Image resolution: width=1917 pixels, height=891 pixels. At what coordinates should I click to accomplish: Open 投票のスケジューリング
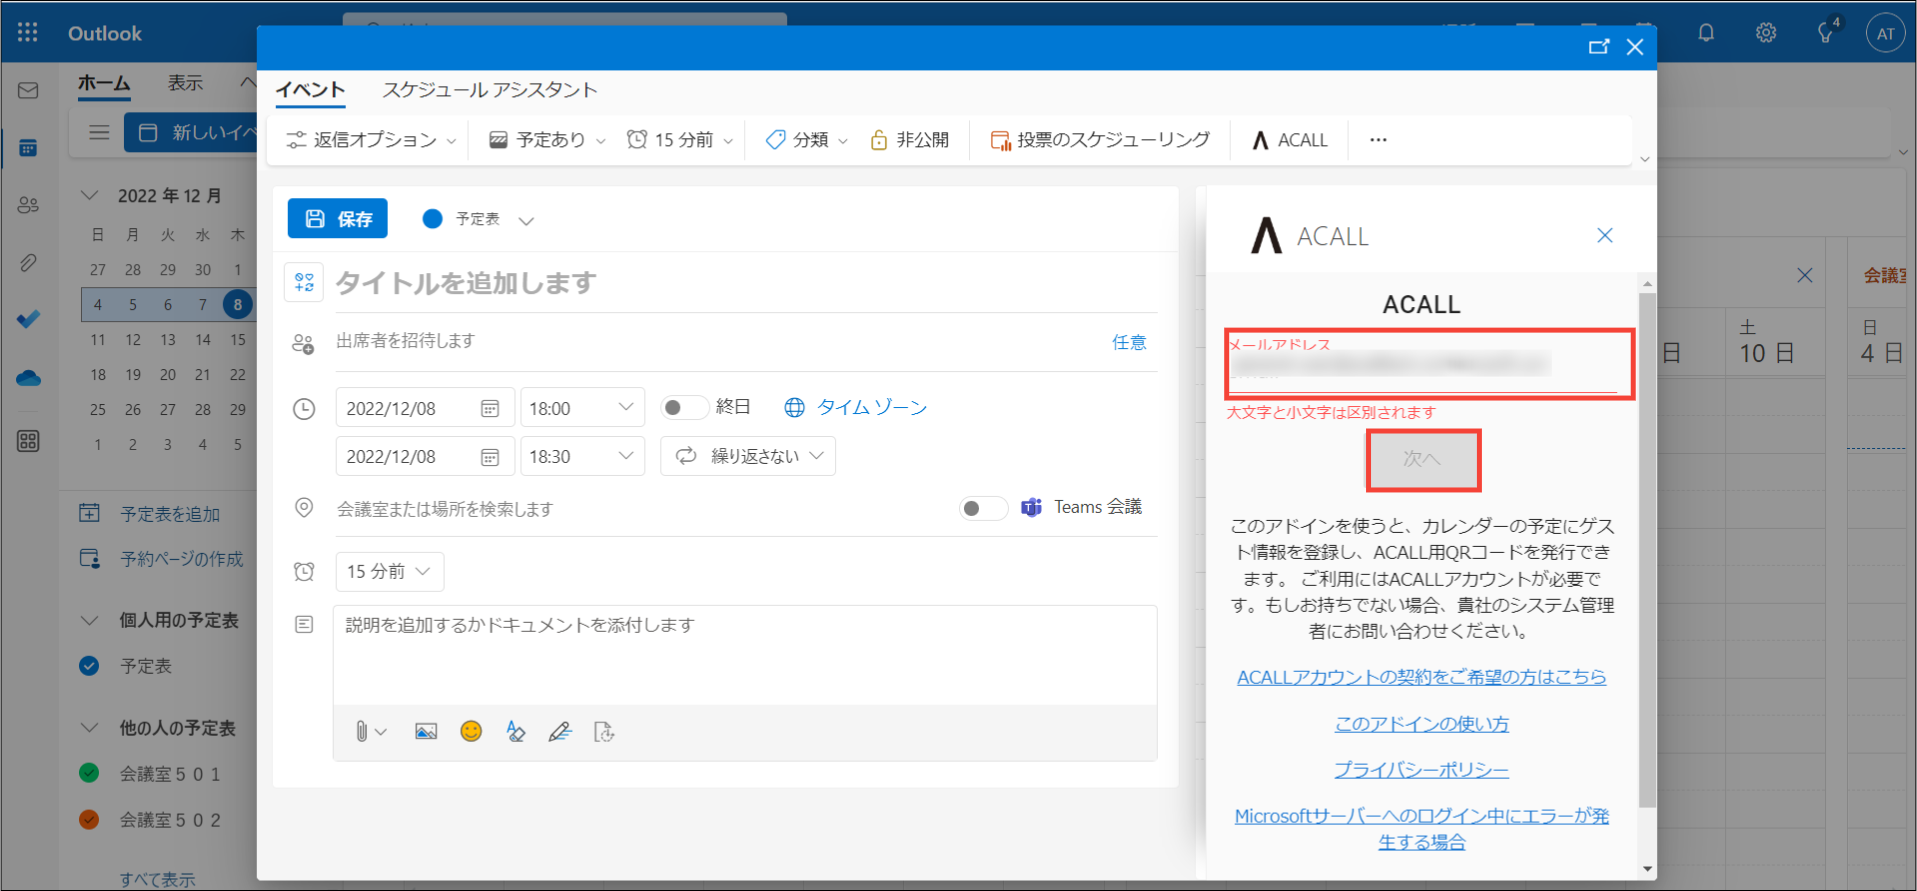tap(1100, 140)
